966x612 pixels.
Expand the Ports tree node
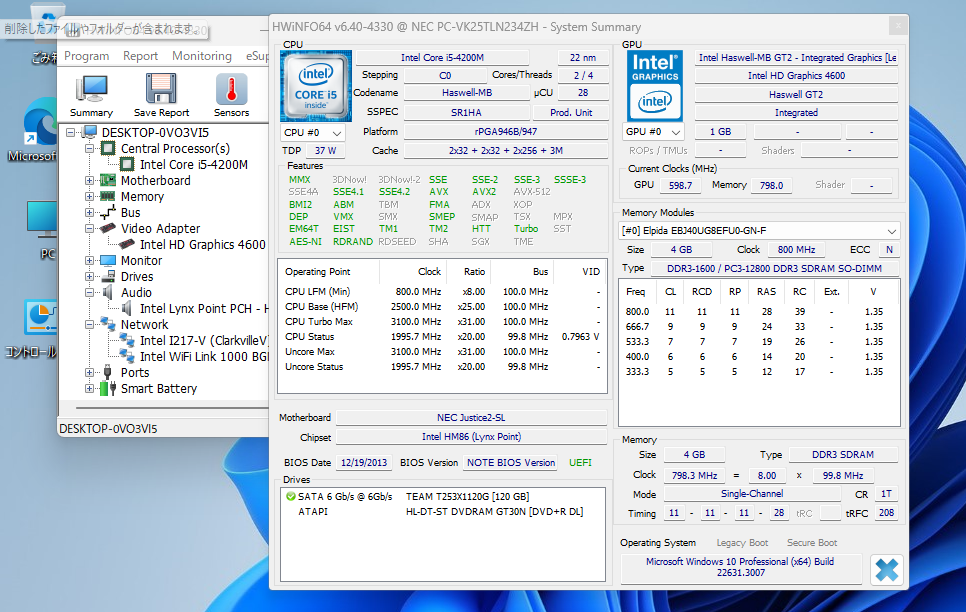pos(89,372)
